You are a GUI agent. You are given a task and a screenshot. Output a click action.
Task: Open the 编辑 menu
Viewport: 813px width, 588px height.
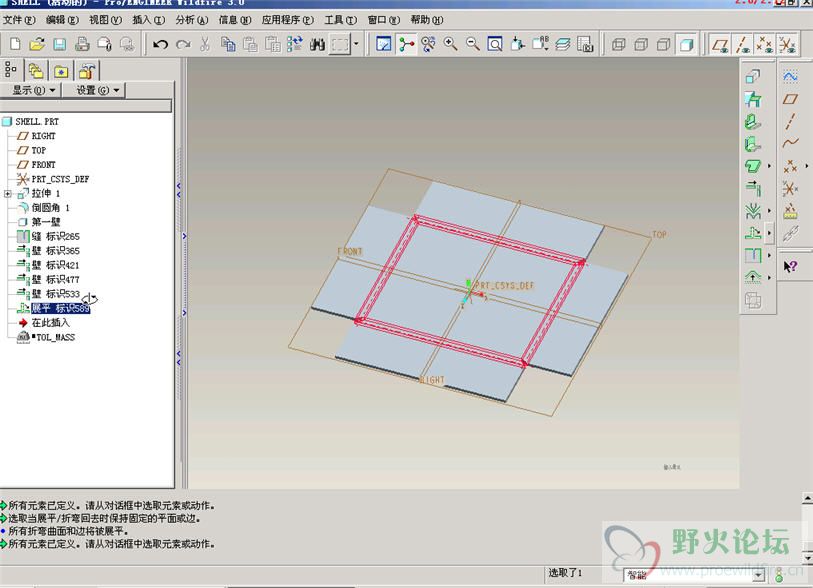[x=62, y=20]
